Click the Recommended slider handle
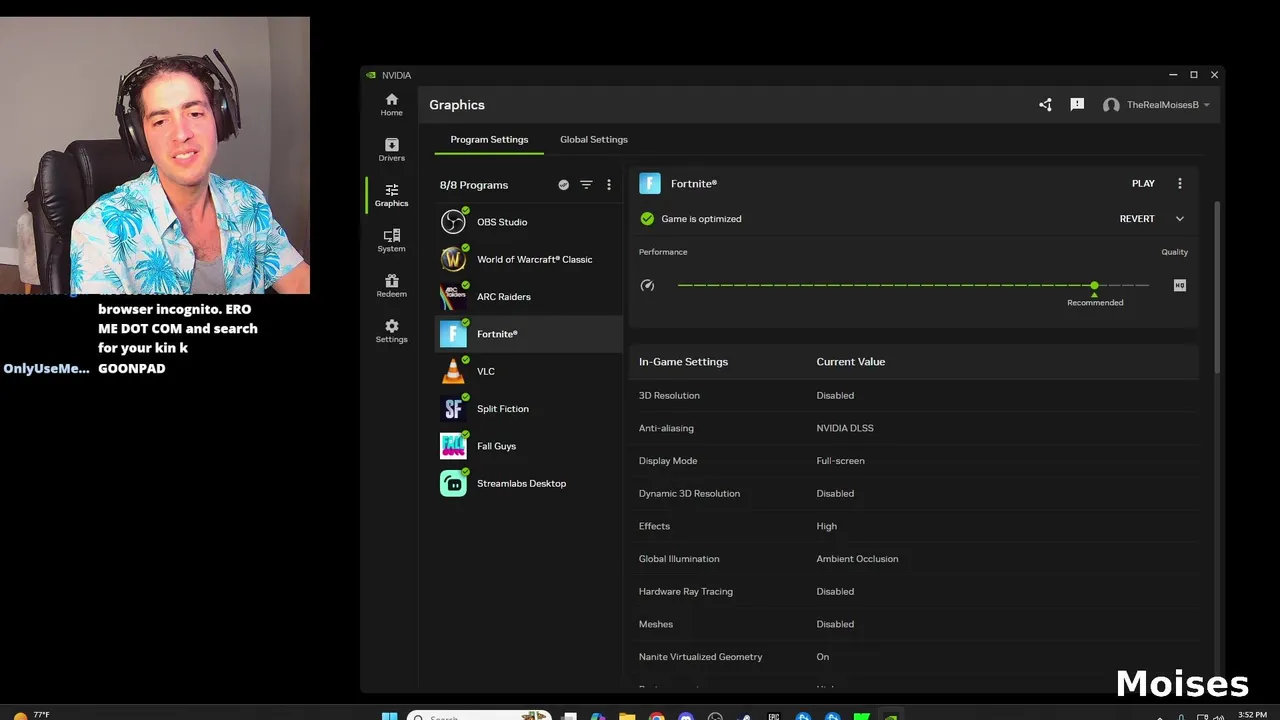Screen dimensions: 1280x720 tap(1095, 286)
